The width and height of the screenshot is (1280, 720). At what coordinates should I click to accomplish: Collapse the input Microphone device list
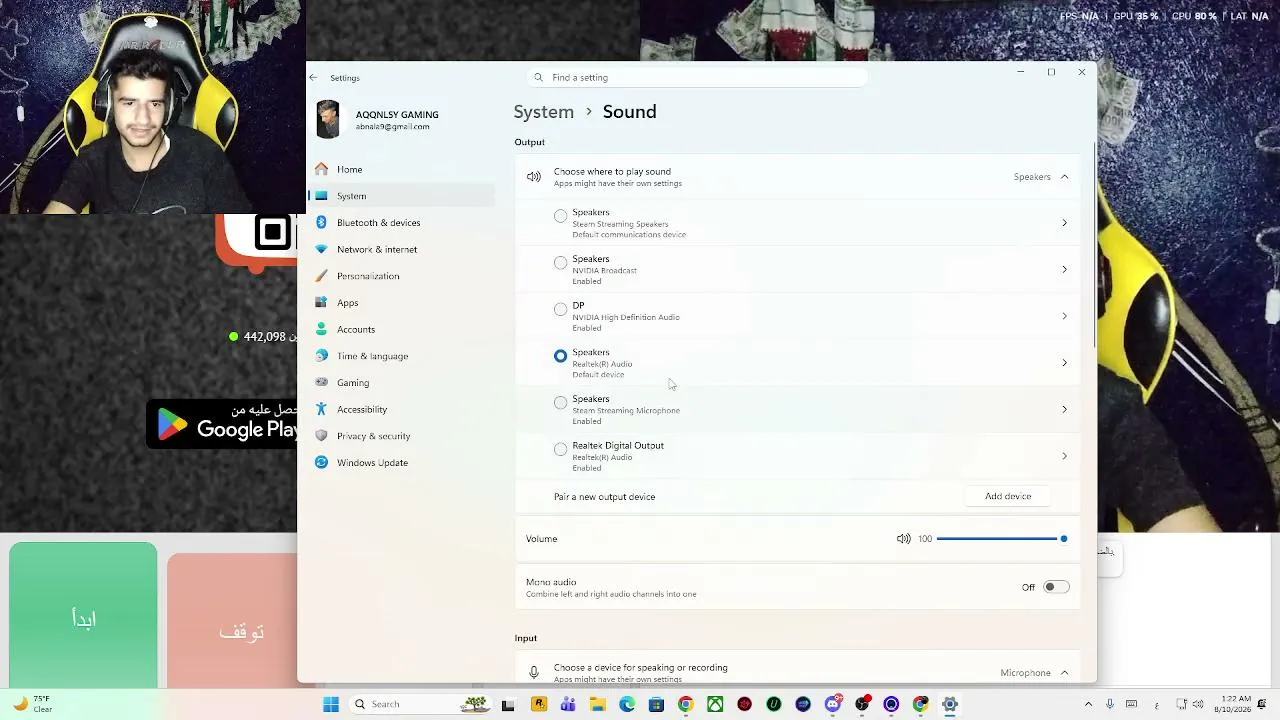point(1064,673)
